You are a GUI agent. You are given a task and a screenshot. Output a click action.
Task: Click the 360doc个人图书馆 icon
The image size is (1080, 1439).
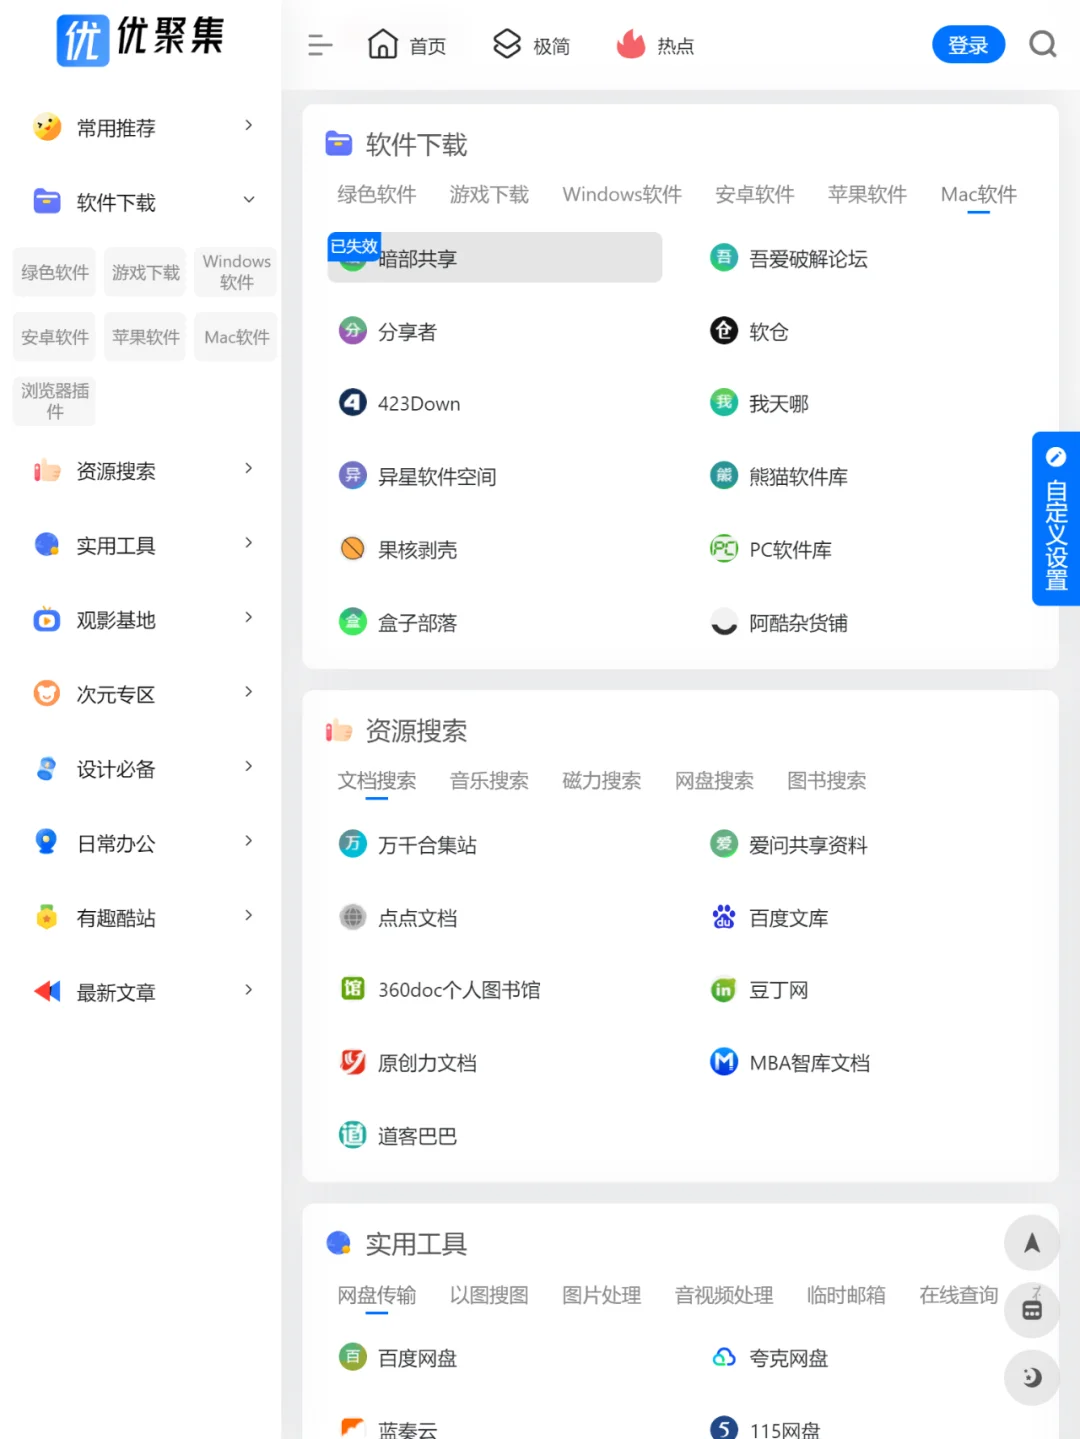coord(353,989)
